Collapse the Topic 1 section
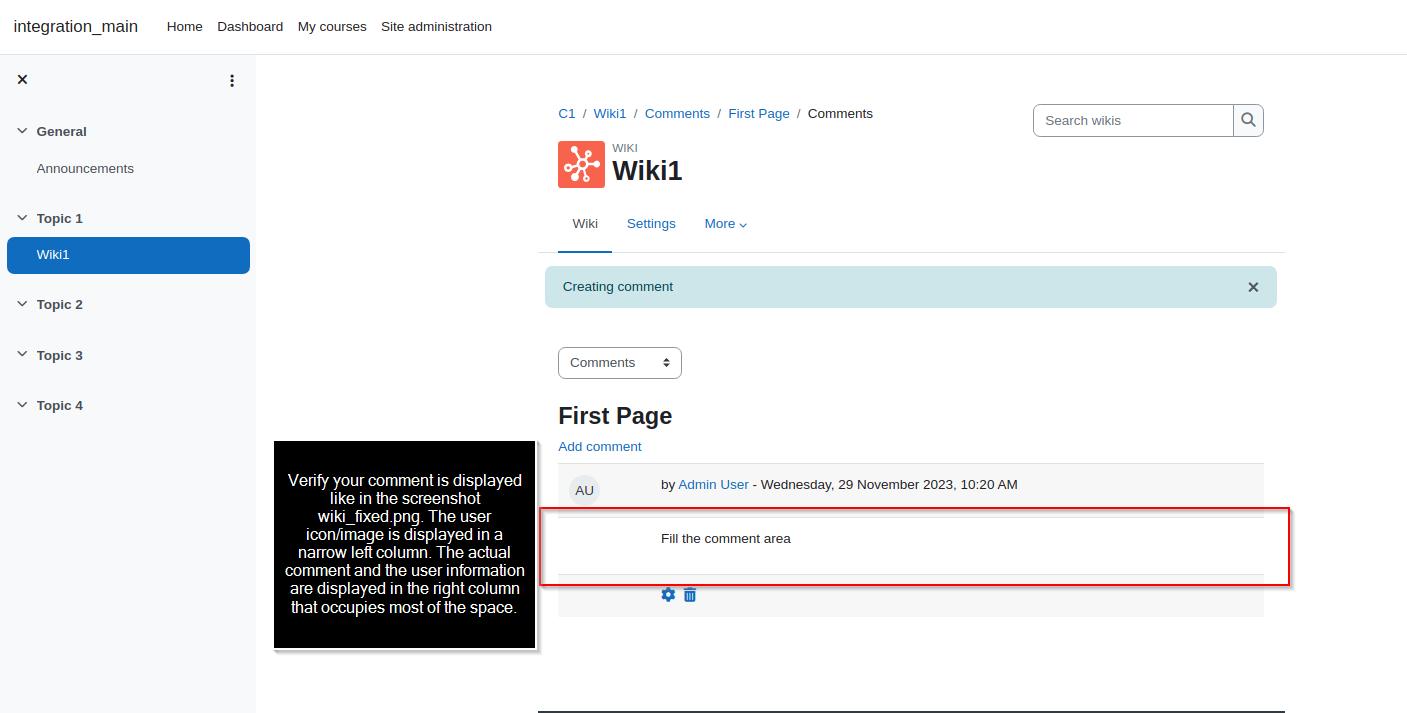The width and height of the screenshot is (1407, 713). coord(22,218)
